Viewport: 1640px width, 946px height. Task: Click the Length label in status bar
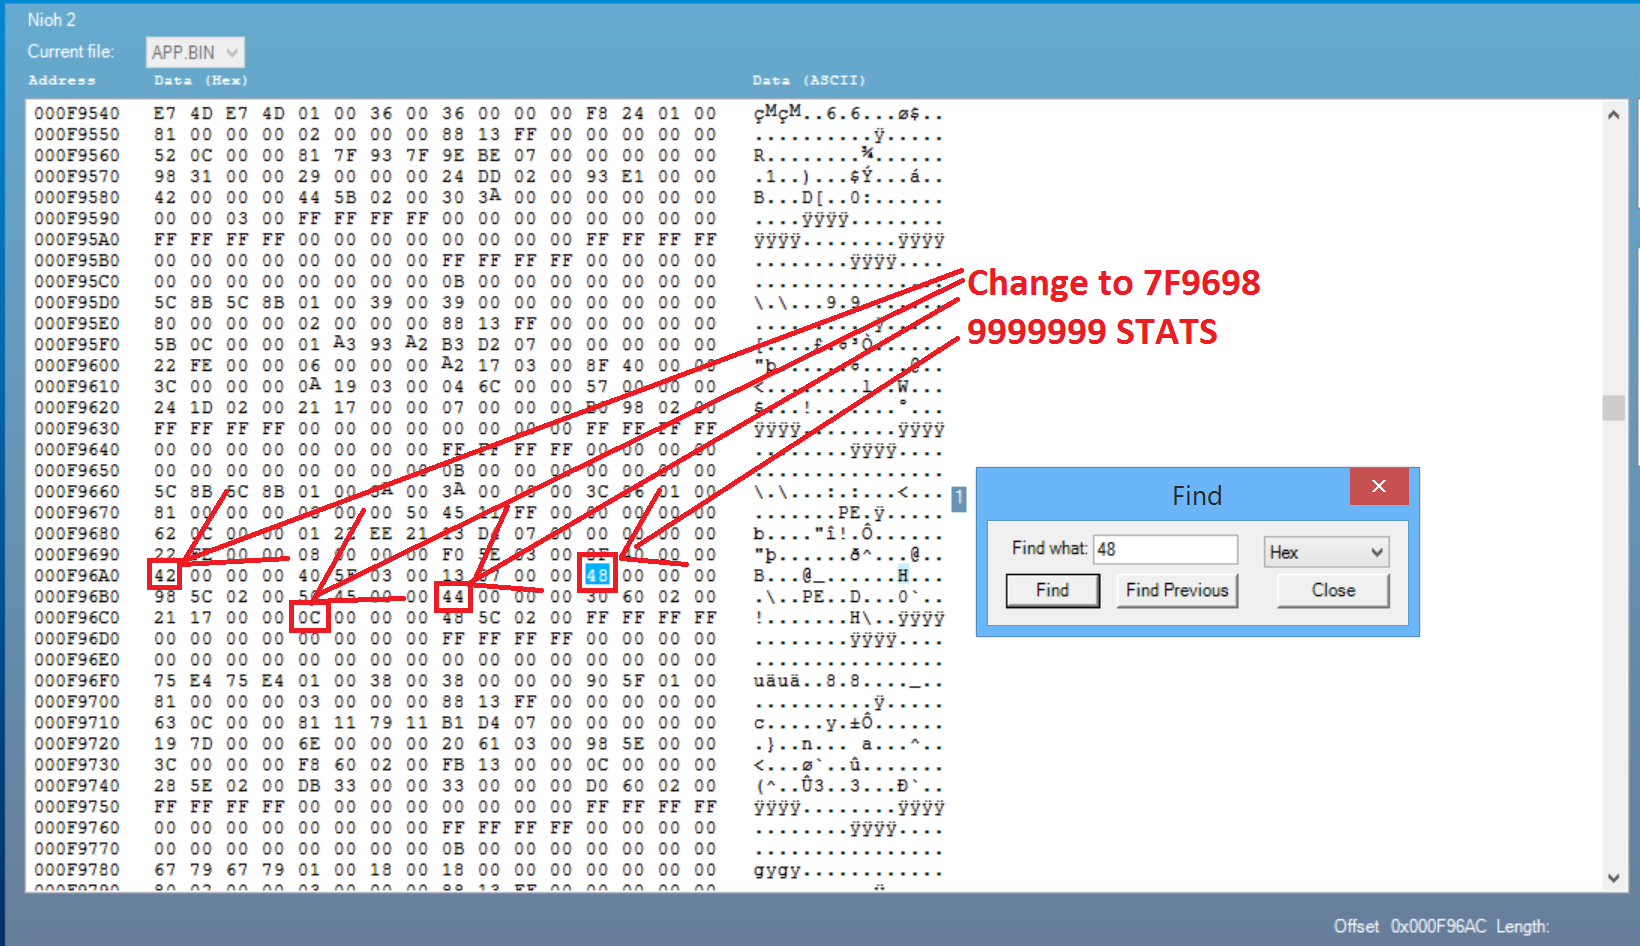(1522, 926)
